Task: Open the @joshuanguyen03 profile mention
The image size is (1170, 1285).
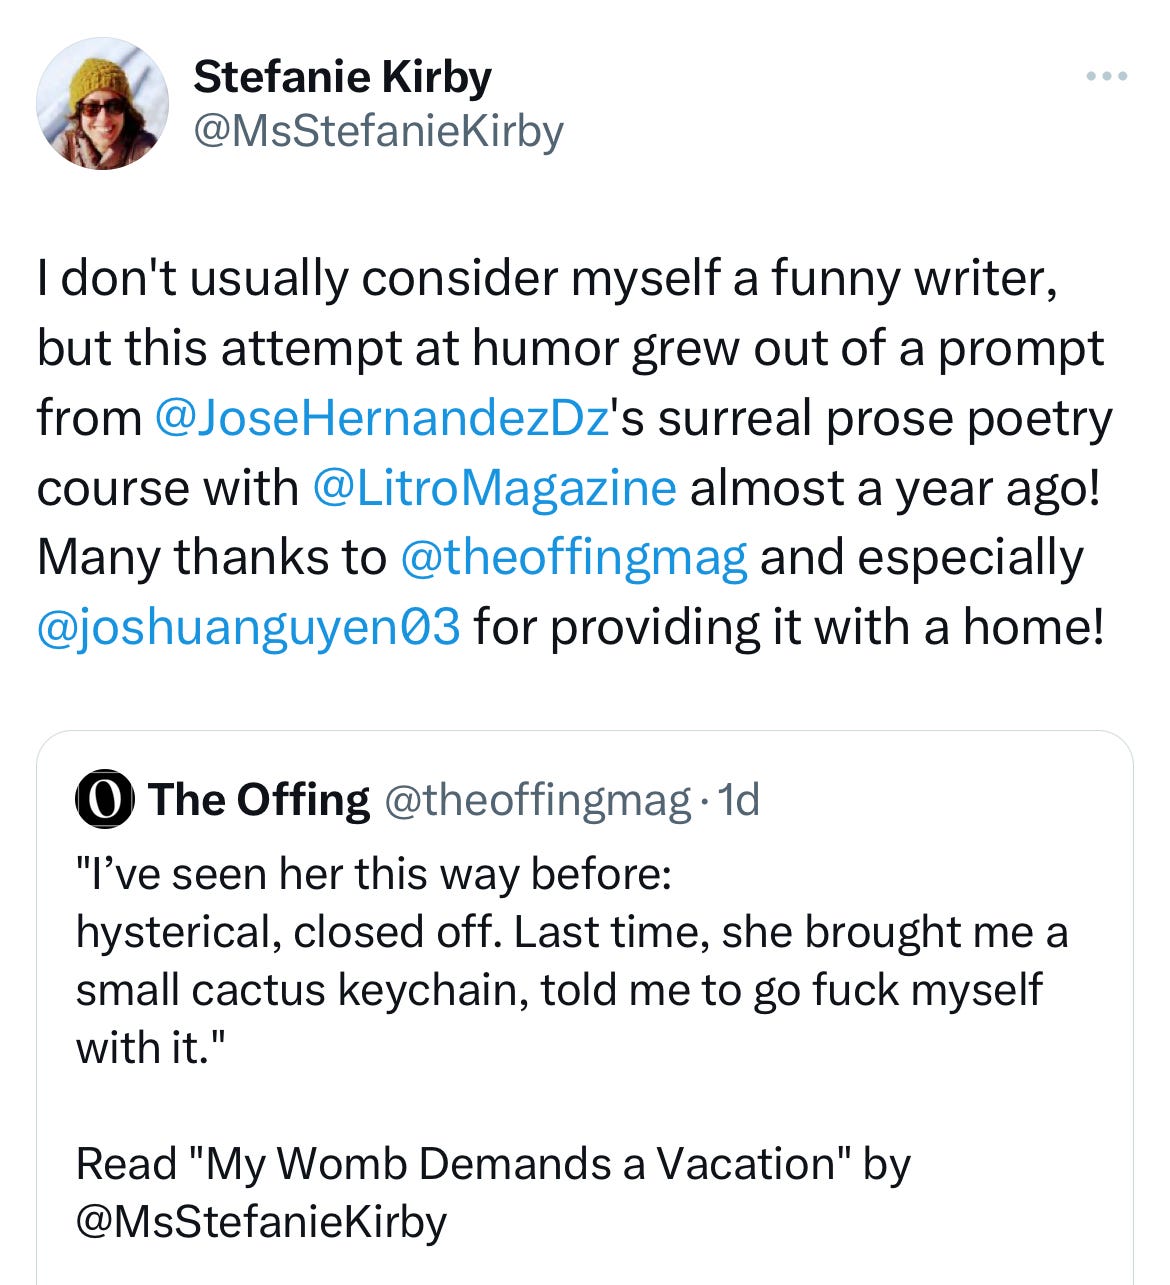Action: click(248, 628)
